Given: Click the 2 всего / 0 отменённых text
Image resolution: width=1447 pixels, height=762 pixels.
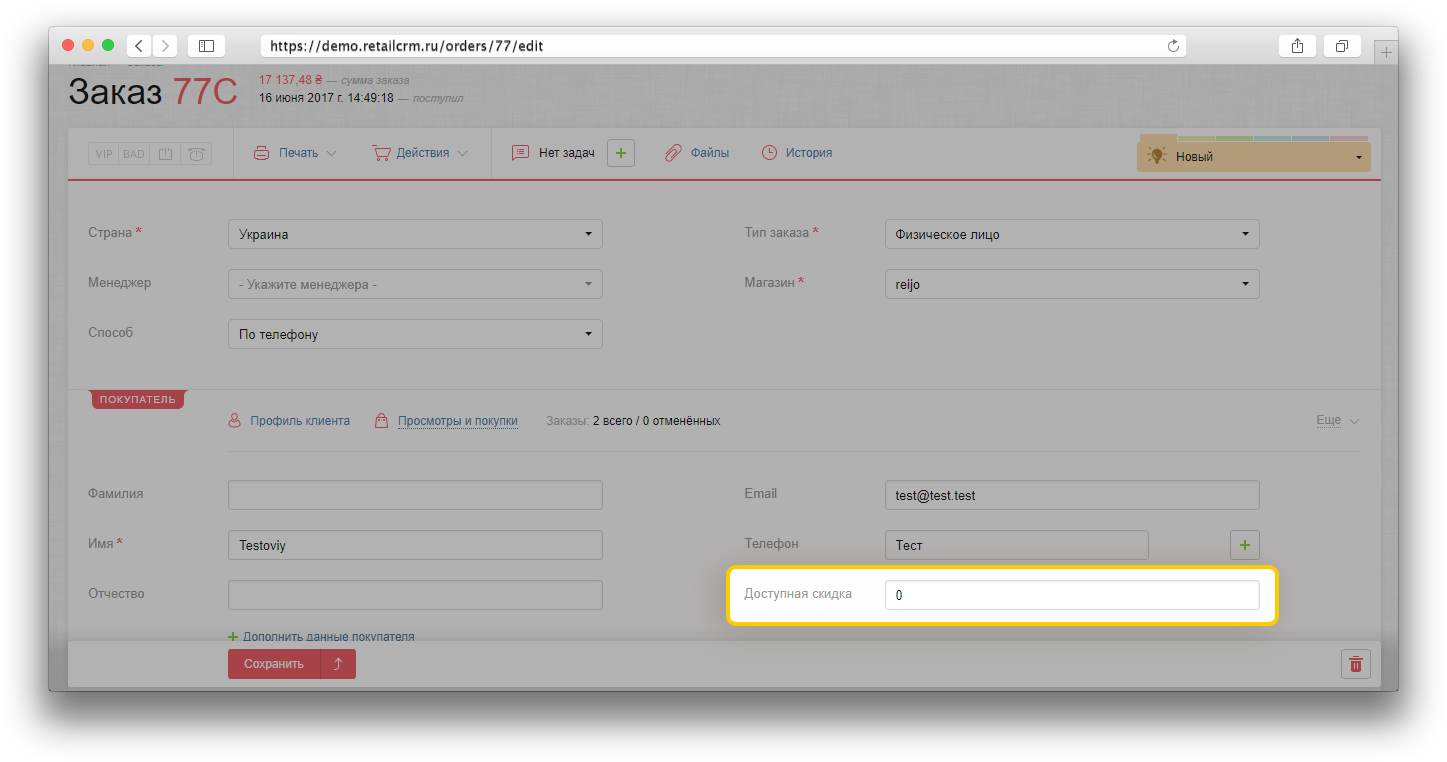Looking at the screenshot, I should tap(657, 421).
